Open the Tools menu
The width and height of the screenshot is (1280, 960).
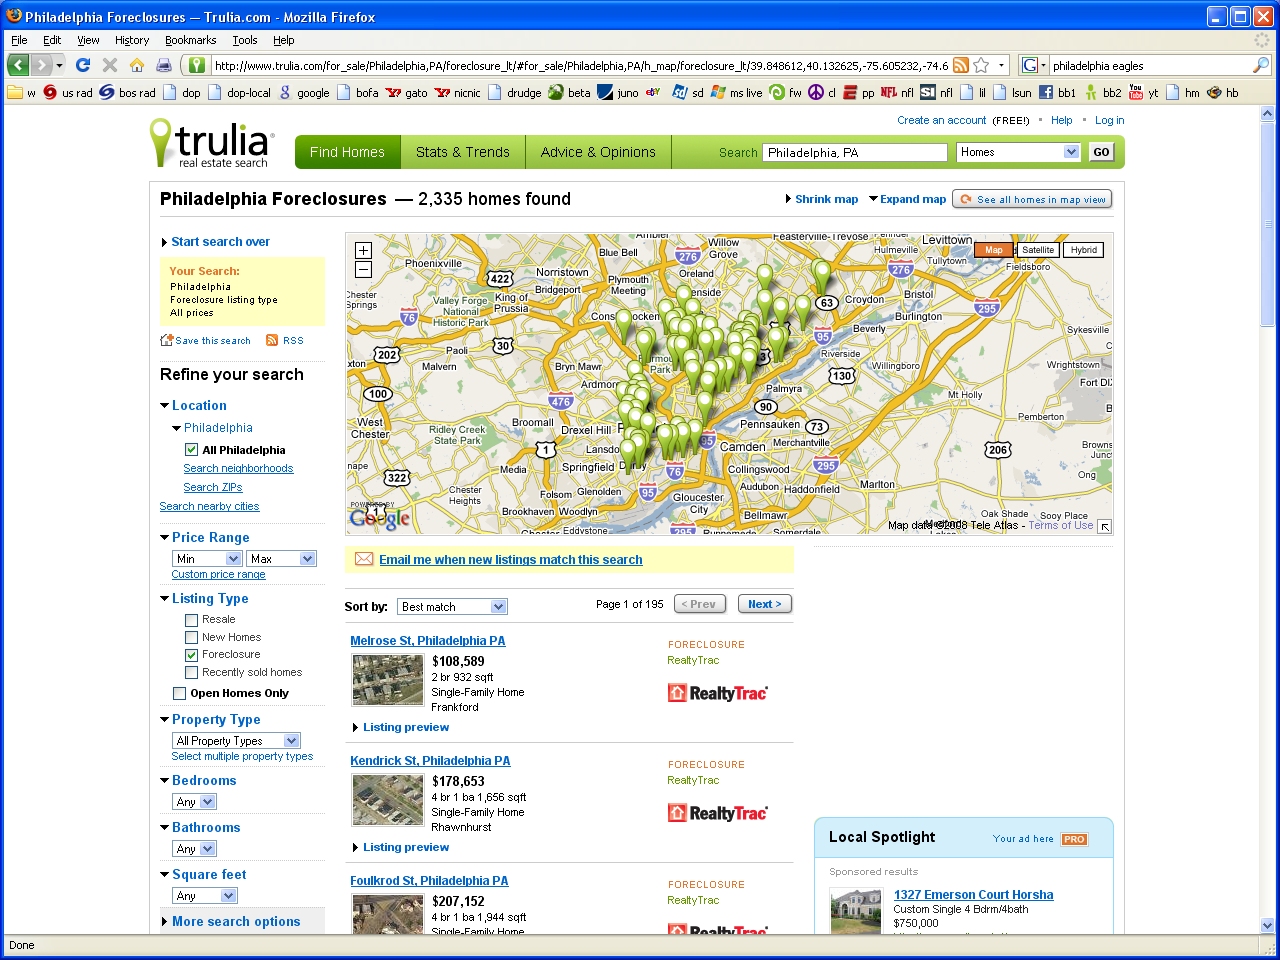pos(245,40)
